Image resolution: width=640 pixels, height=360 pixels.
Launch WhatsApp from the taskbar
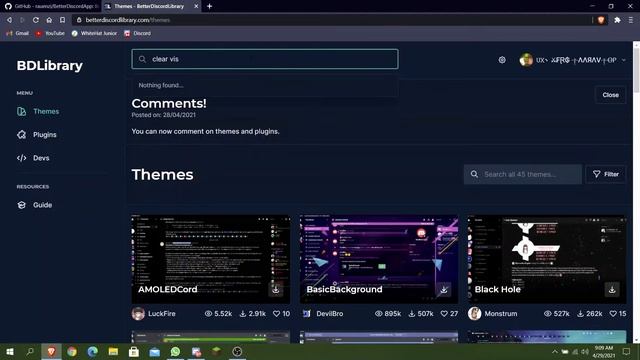[176, 351]
